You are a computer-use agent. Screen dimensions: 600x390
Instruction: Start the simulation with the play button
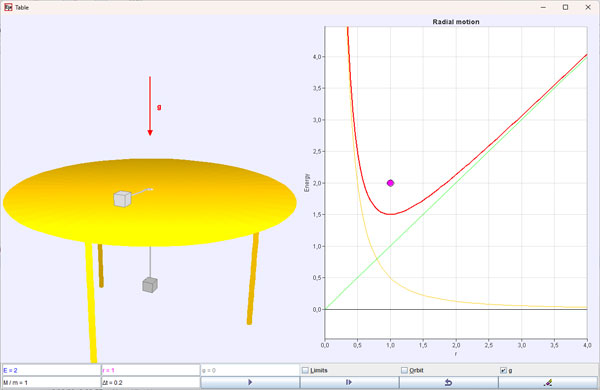(x=250, y=382)
